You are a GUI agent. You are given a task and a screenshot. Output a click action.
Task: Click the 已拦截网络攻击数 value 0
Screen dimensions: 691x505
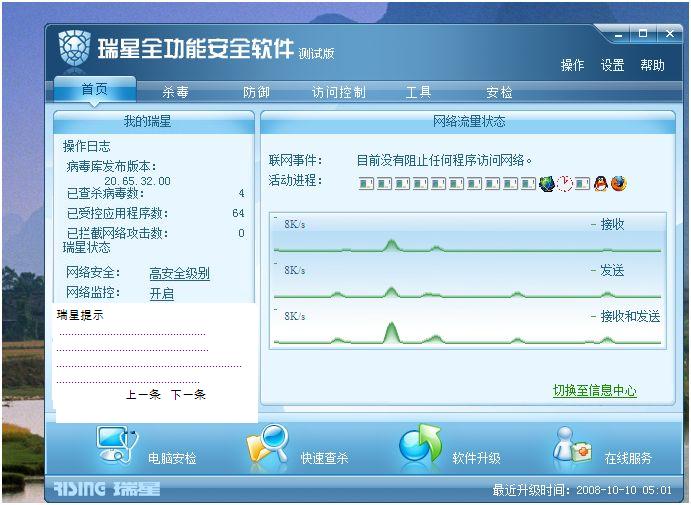tap(241, 233)
